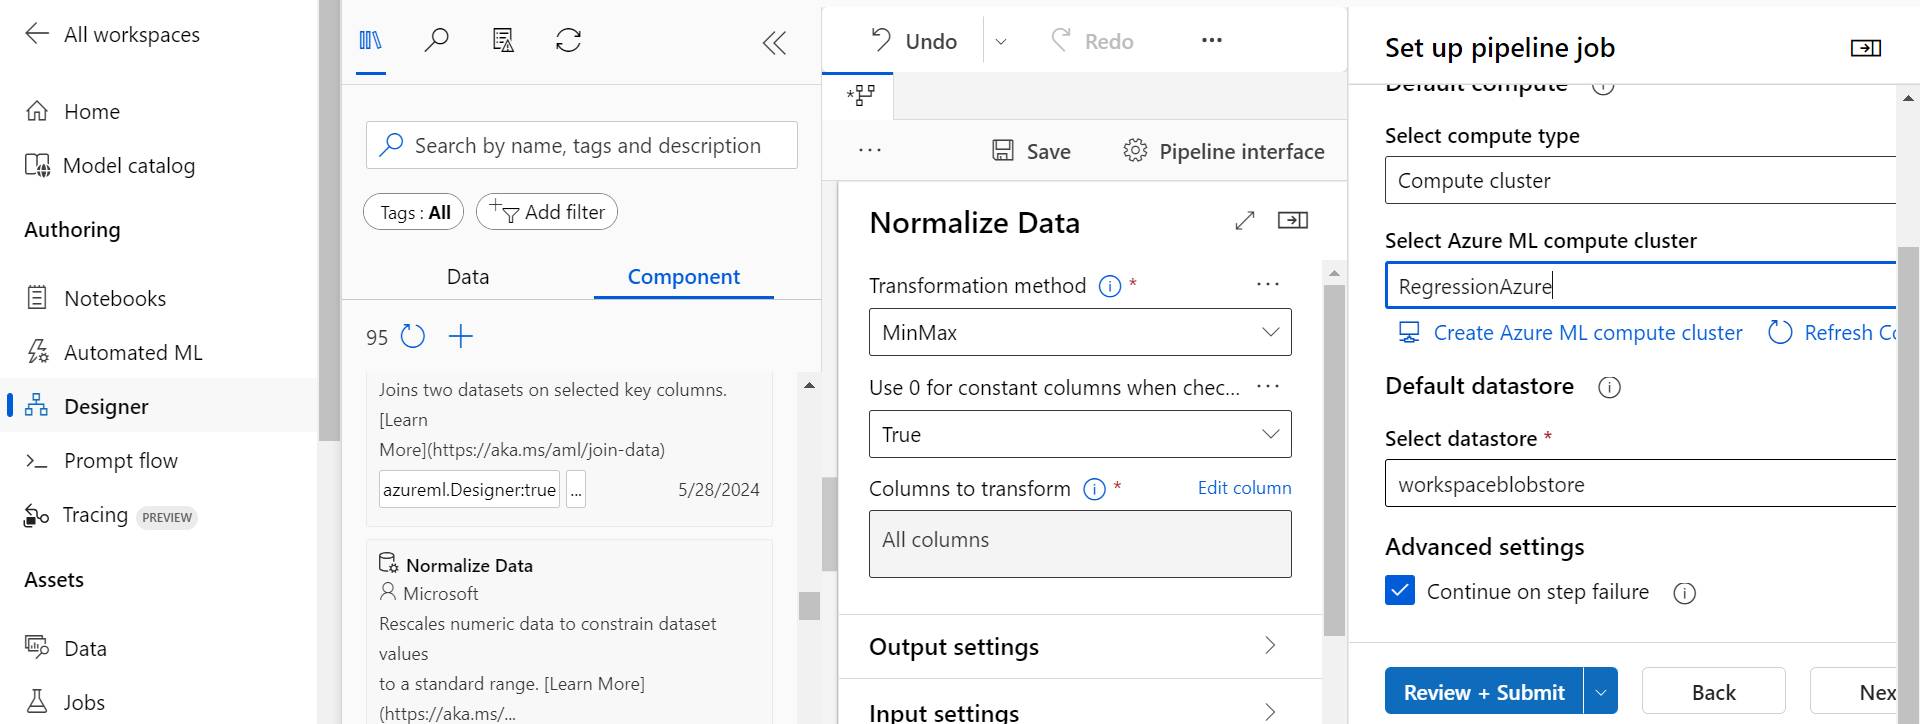Open Notebooks section
This screenshot has height=724, width=1920.
[x=95, y=298]
